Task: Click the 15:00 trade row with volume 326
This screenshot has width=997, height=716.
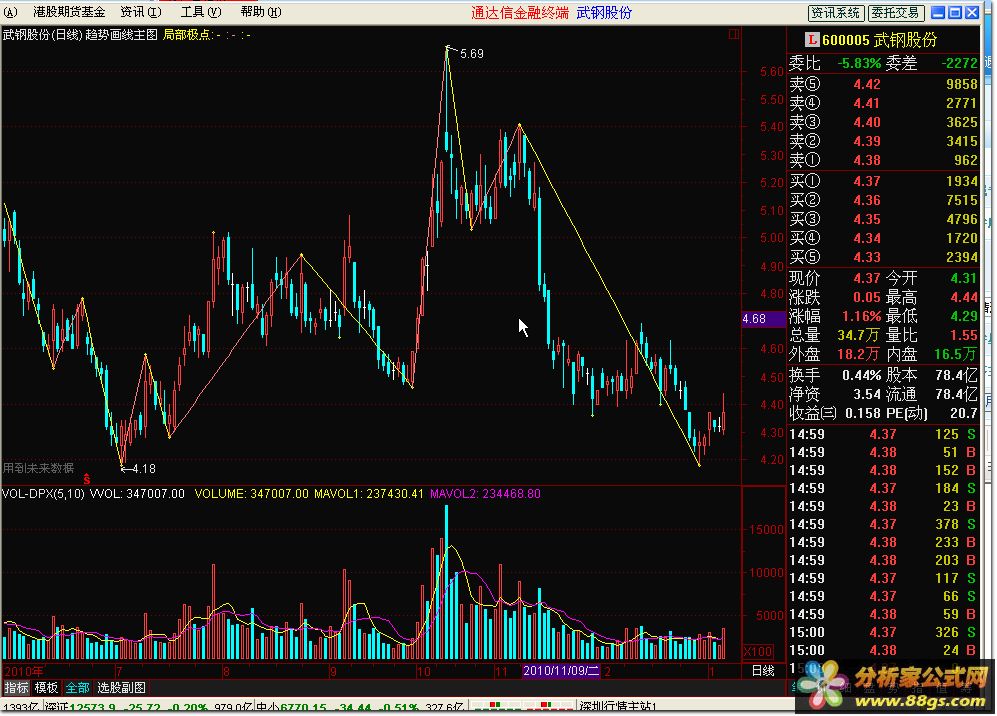Action: tap(883, 632)
